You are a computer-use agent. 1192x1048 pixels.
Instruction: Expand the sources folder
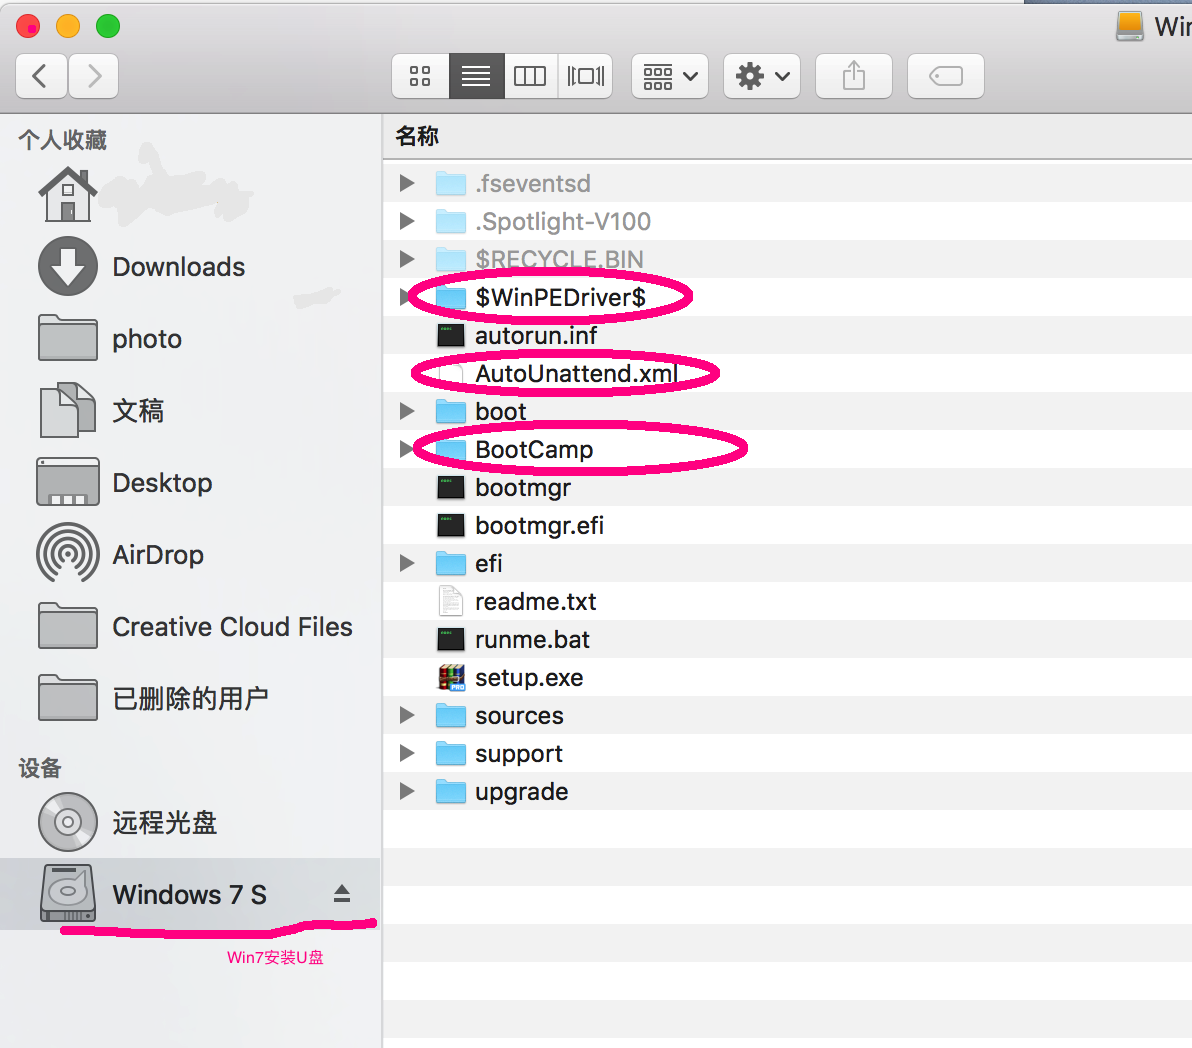[x=406, y=714]
